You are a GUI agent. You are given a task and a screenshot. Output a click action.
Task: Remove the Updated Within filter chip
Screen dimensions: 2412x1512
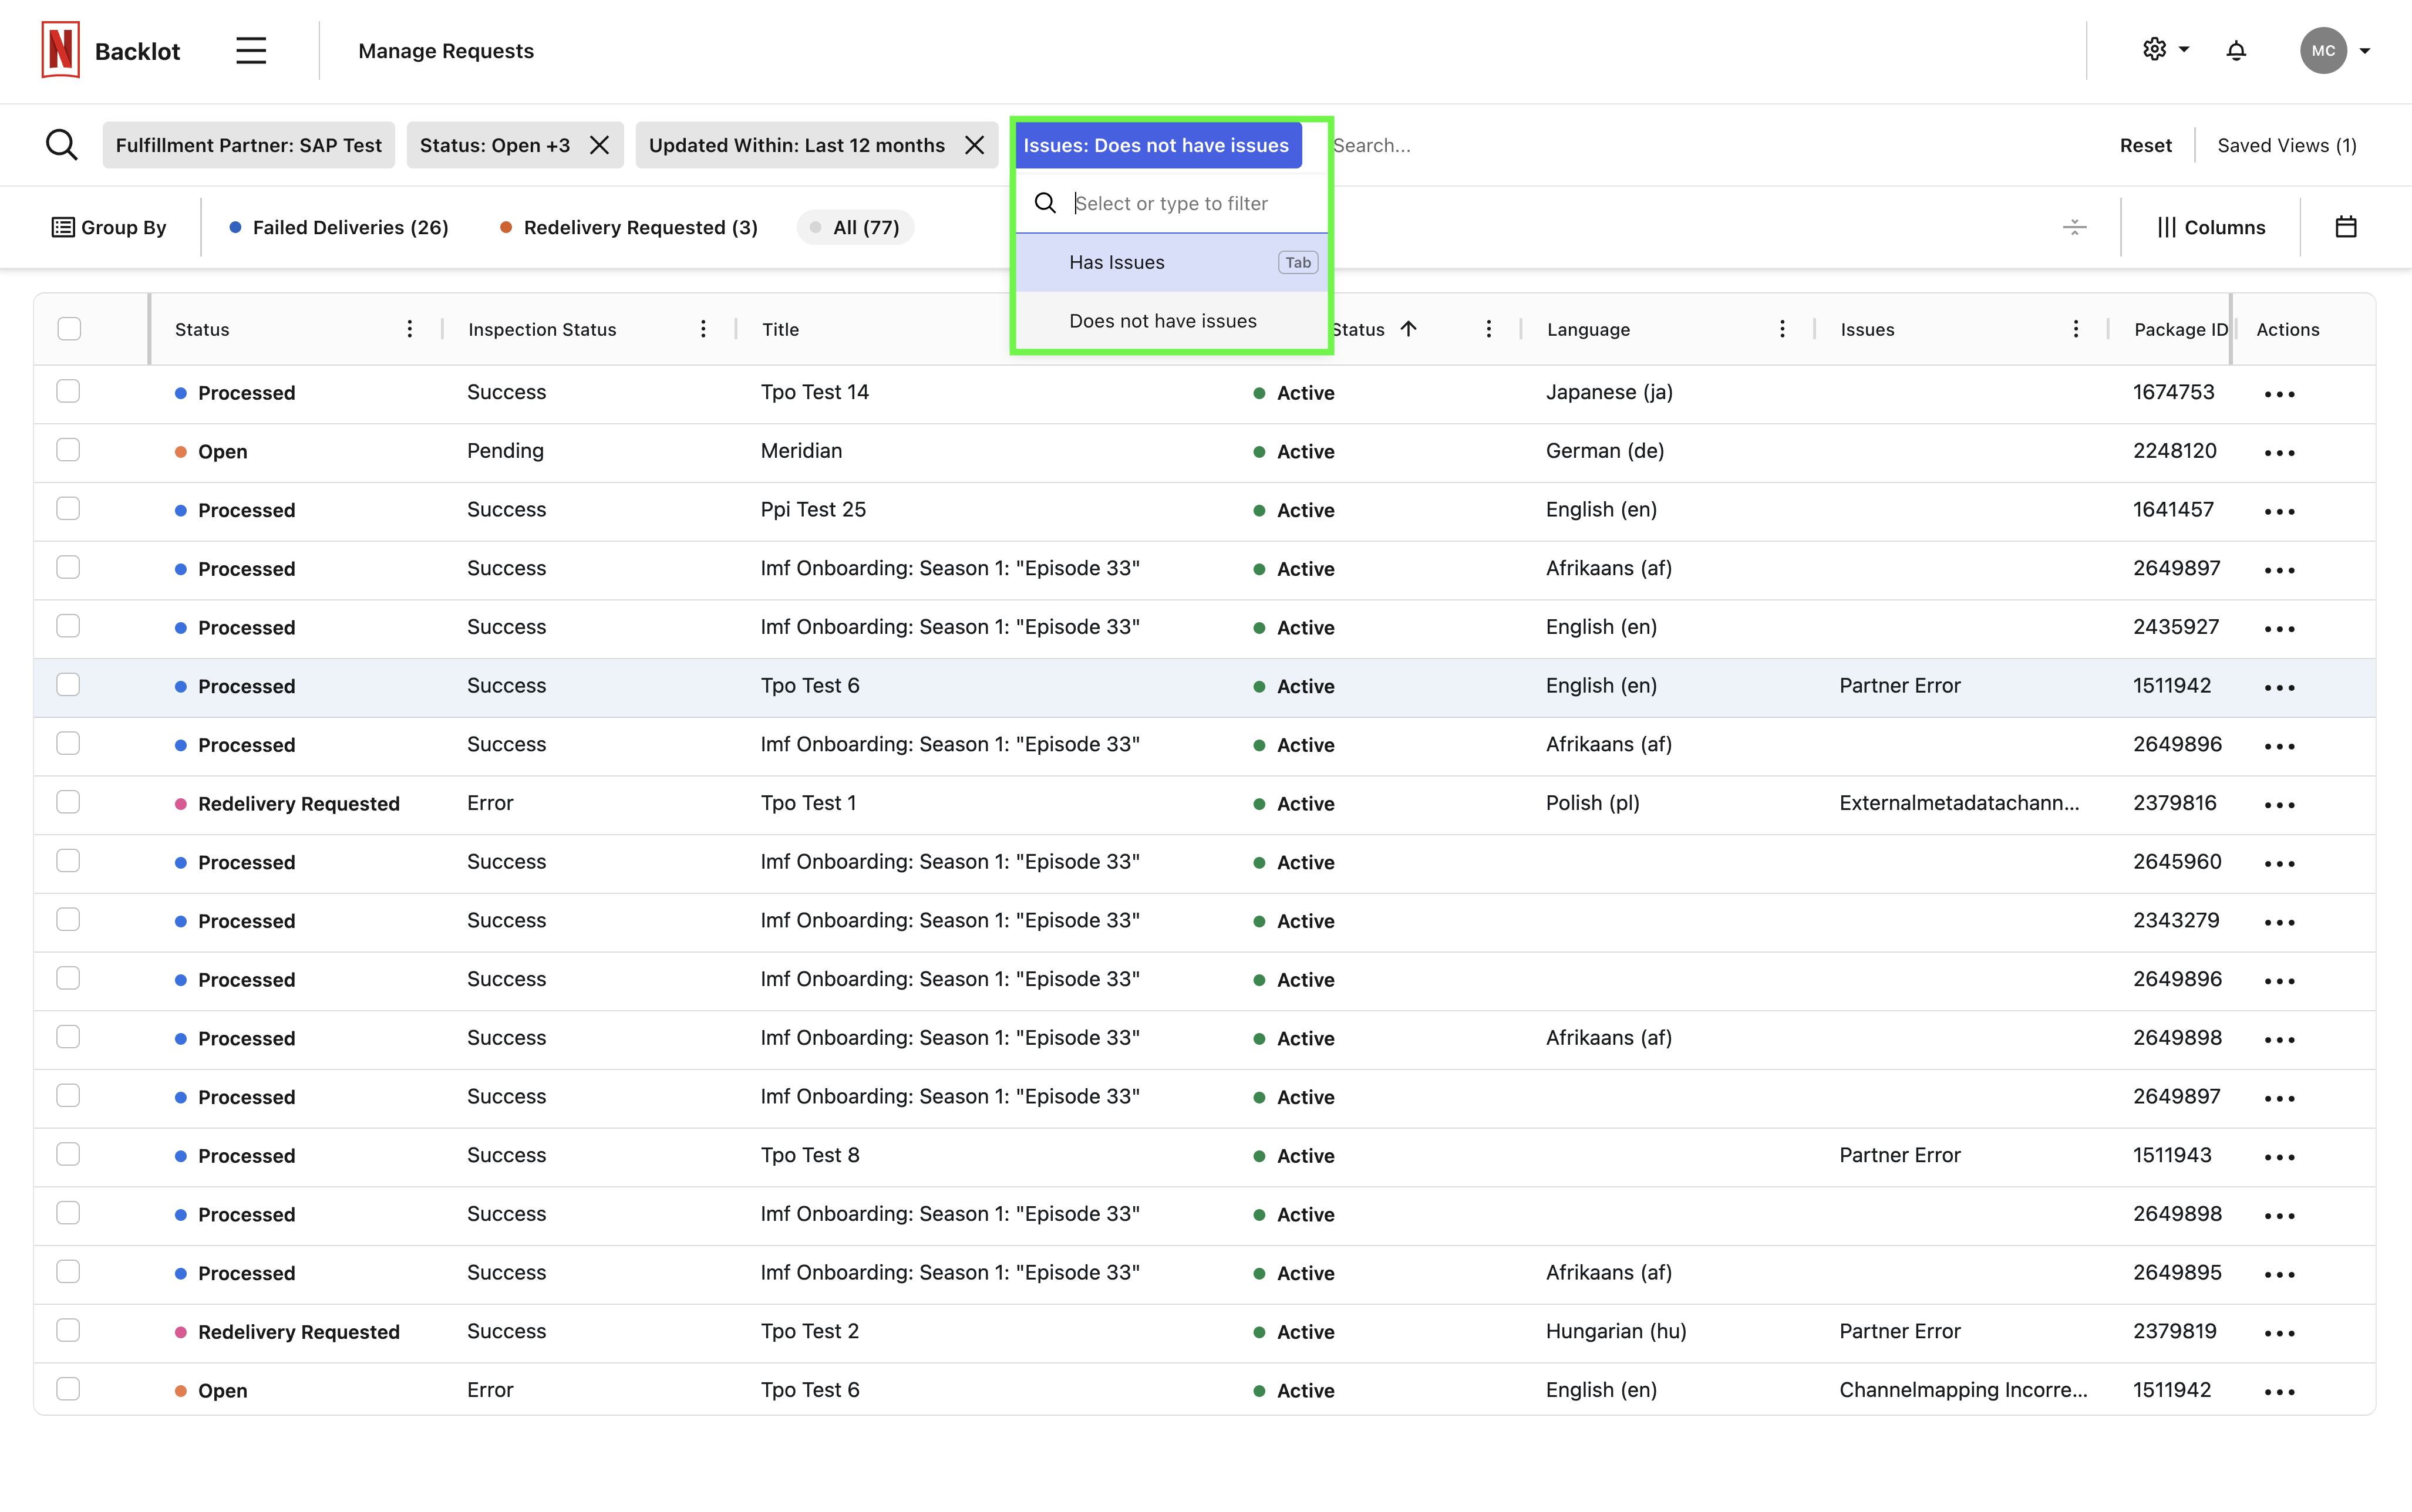[974, 145]
